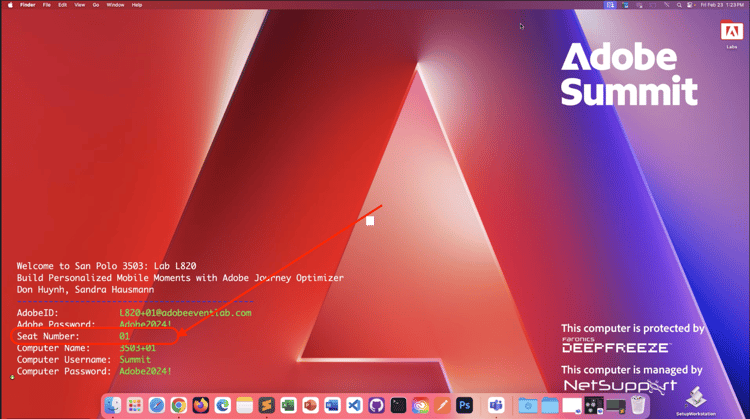Open Microsoft Excel from the Dock
Screen dimensions: 750x419
288,406
